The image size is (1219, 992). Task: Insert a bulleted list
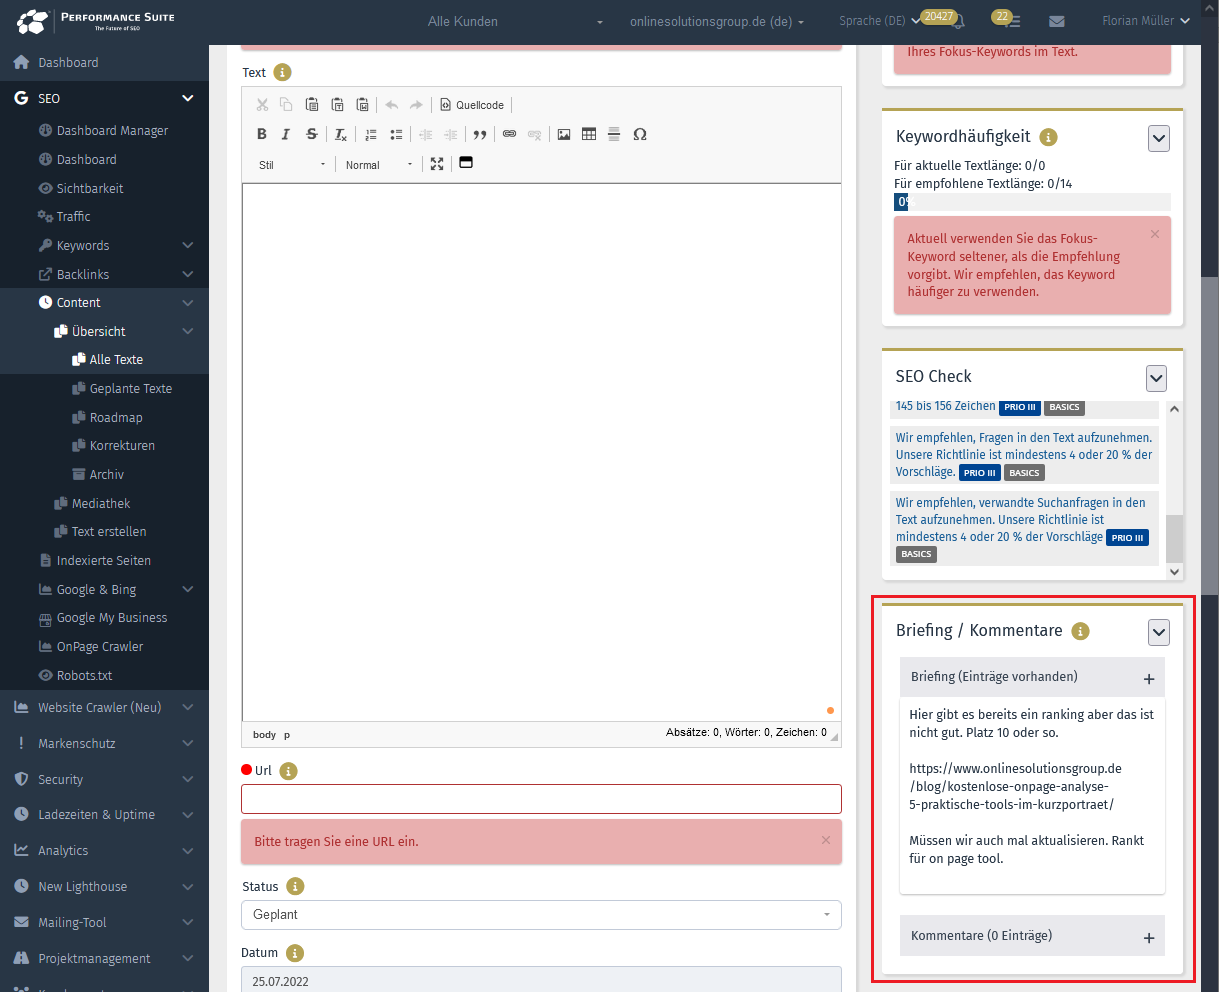pyautogui.click(x=396, y=134)
